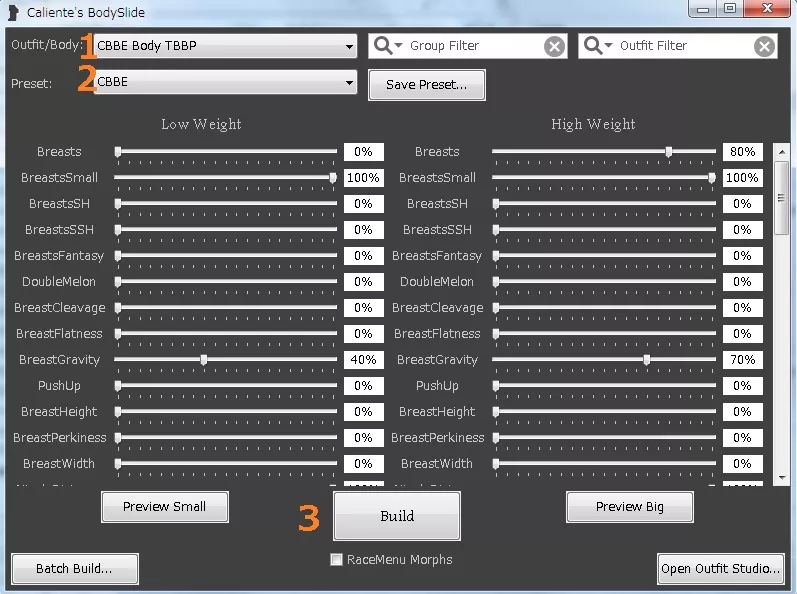Click the Low Weight Breasts 0% value box
The height and width of the screenshot is (594, 797).
click(363, 152)
